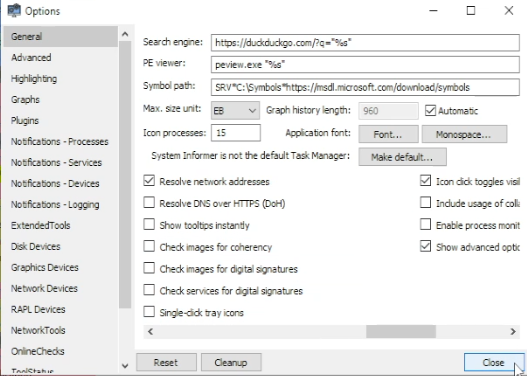The height and width of the screenshot is (376, 527).
Task: Toggle Show advanced options checkbox
Action: 425,247
